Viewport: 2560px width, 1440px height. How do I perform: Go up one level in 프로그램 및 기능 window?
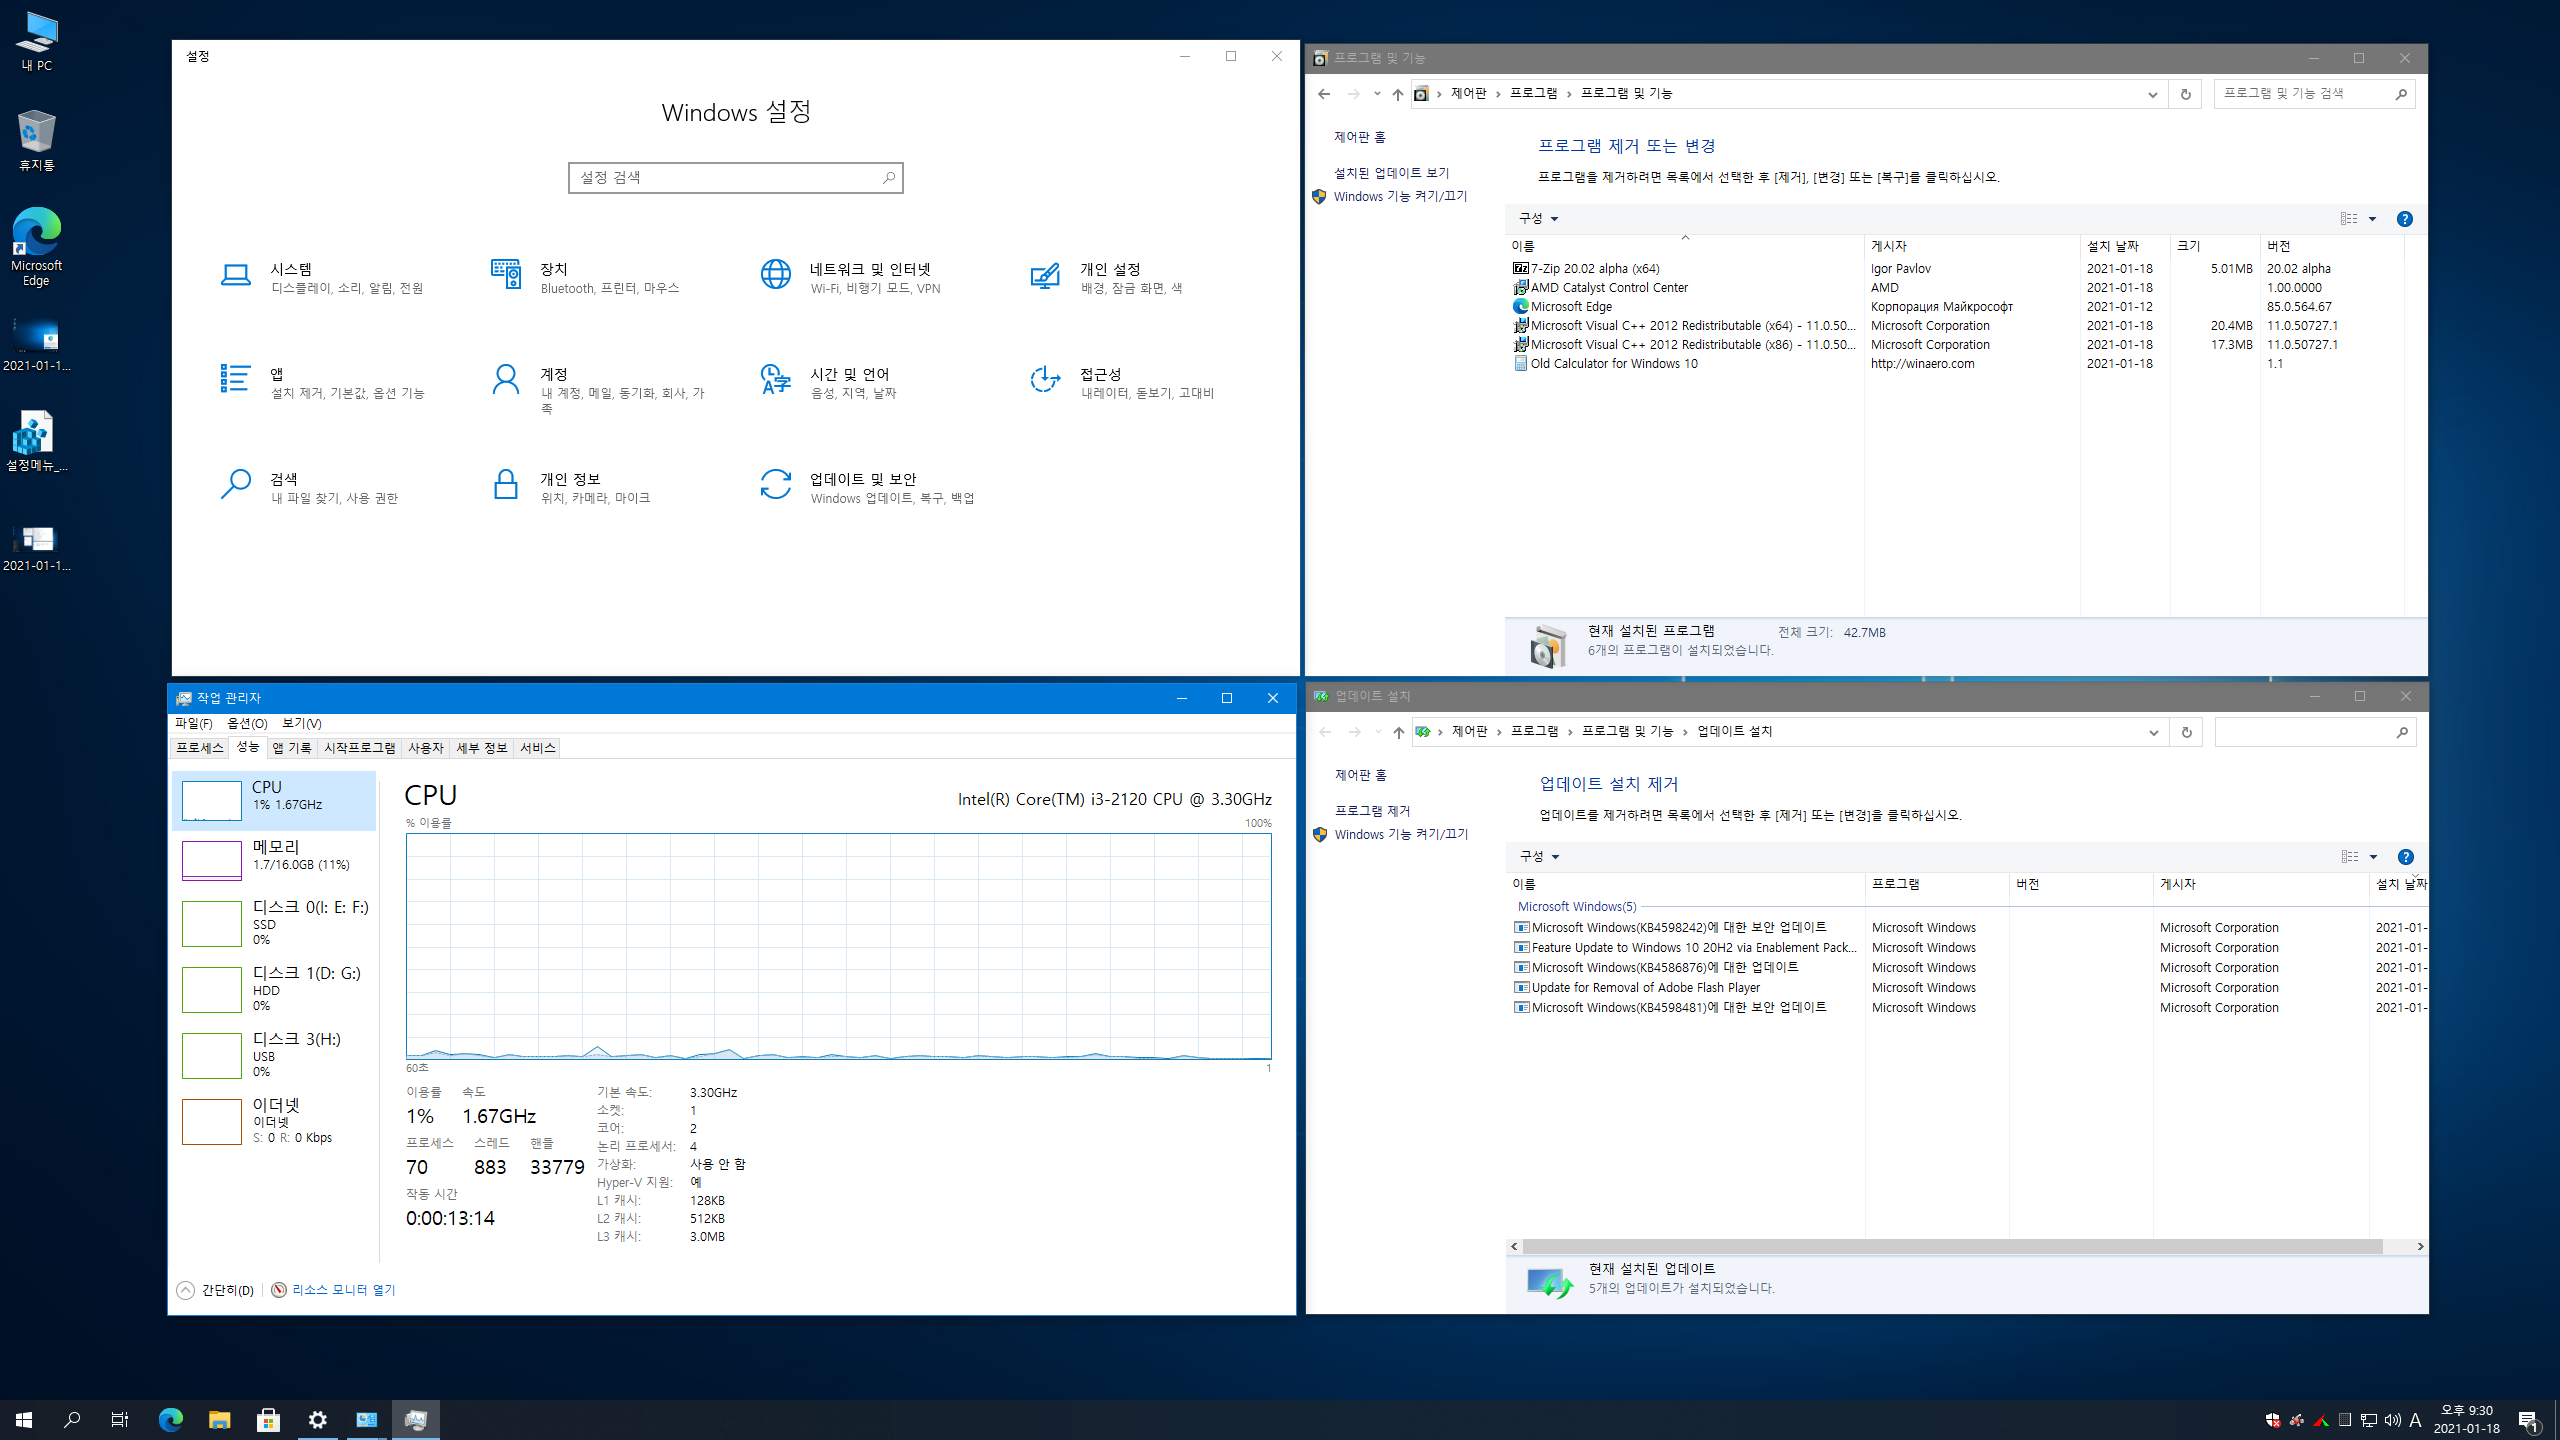click(x=1397, y=94)
